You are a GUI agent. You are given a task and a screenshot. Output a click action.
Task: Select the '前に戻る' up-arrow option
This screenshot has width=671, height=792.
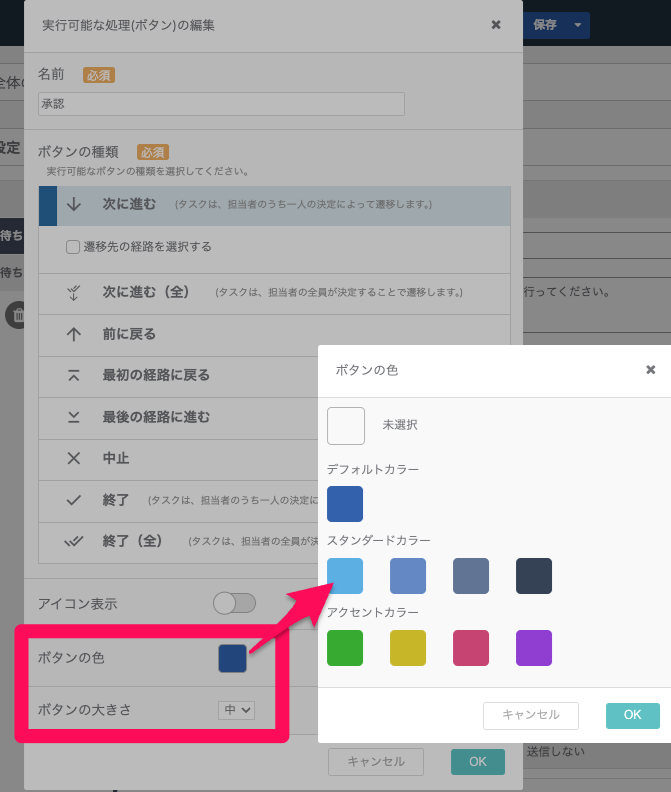pyautogui.click(x=129, y=334)
